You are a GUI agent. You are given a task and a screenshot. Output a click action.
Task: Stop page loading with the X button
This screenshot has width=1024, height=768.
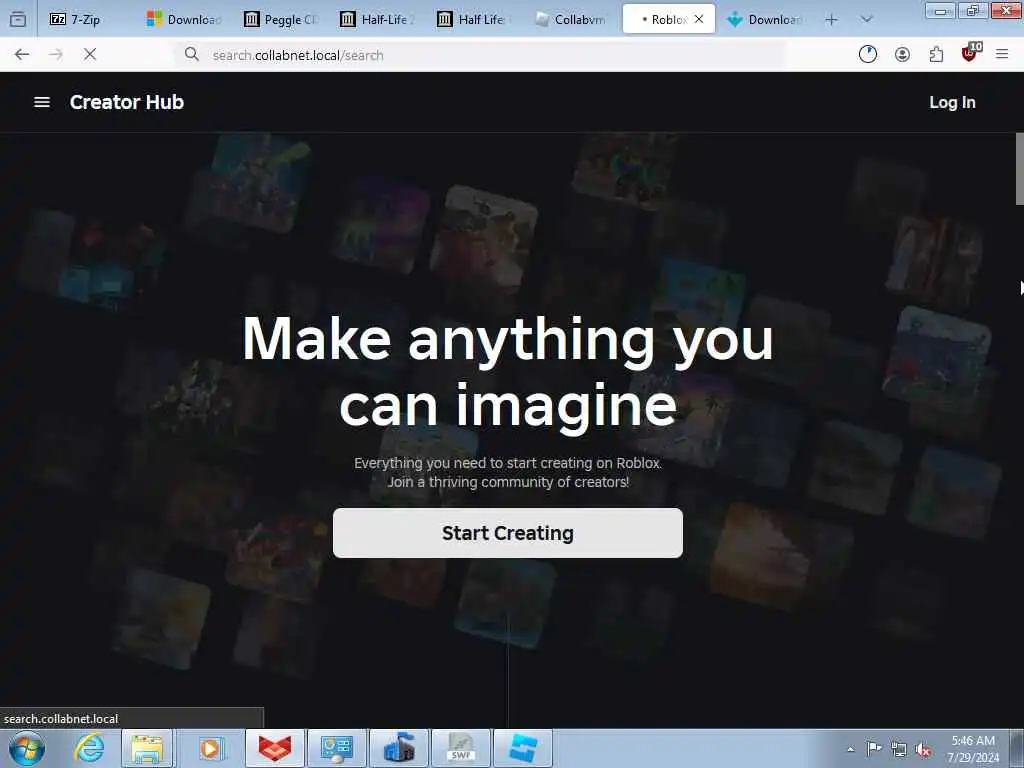tap(90, 55)
